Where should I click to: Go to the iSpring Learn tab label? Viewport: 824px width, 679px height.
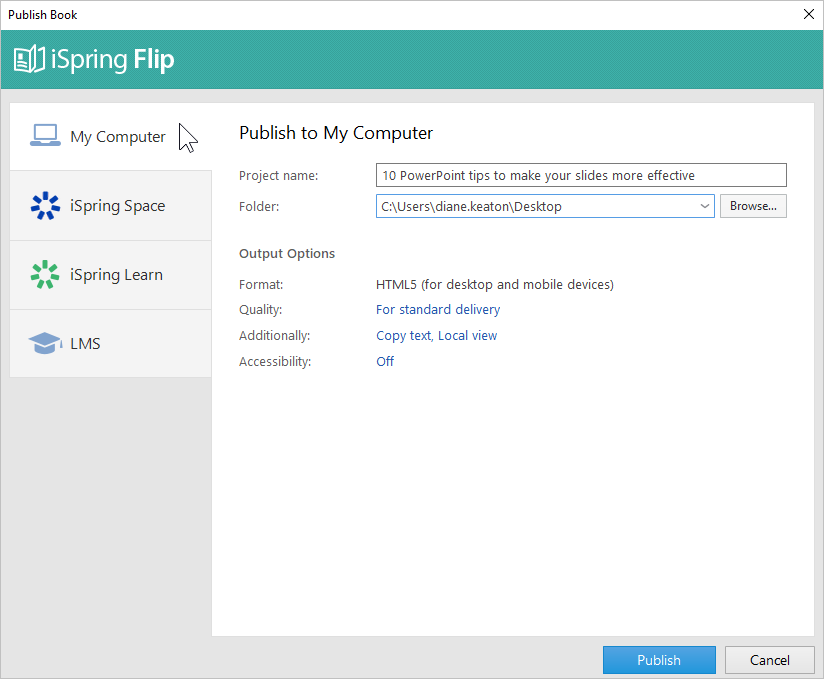click(x=117, y=275)
